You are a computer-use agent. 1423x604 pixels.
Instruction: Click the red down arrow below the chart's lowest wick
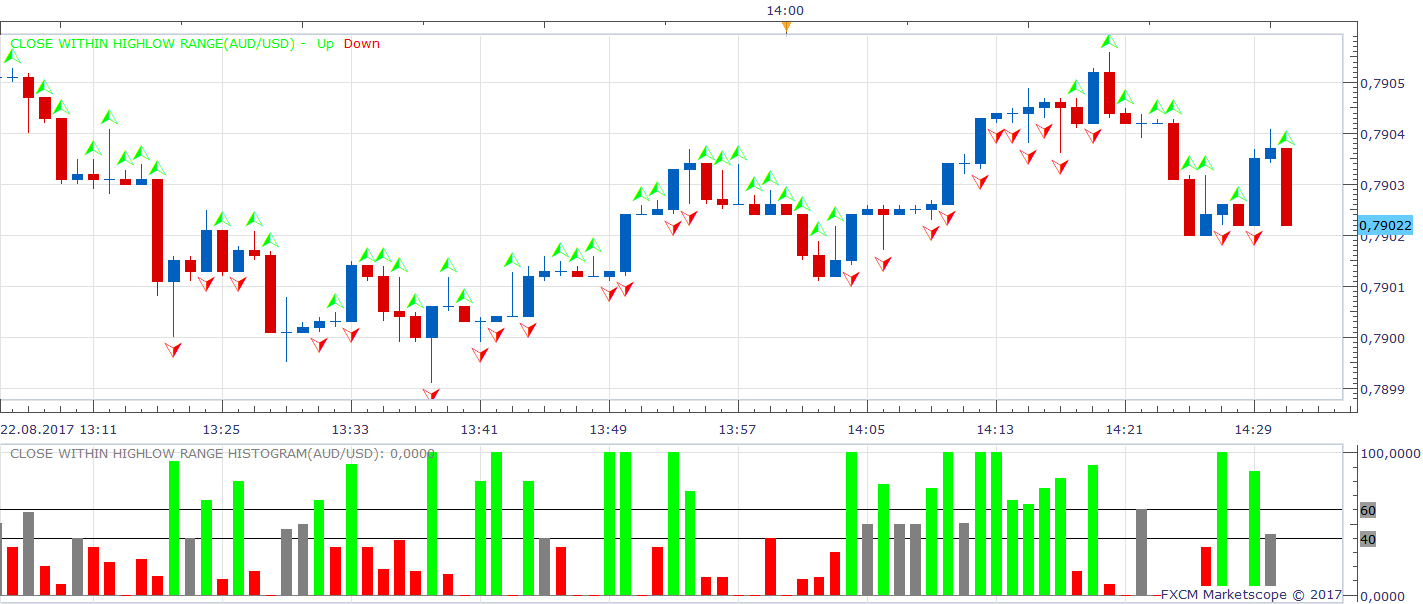[431, 394]
